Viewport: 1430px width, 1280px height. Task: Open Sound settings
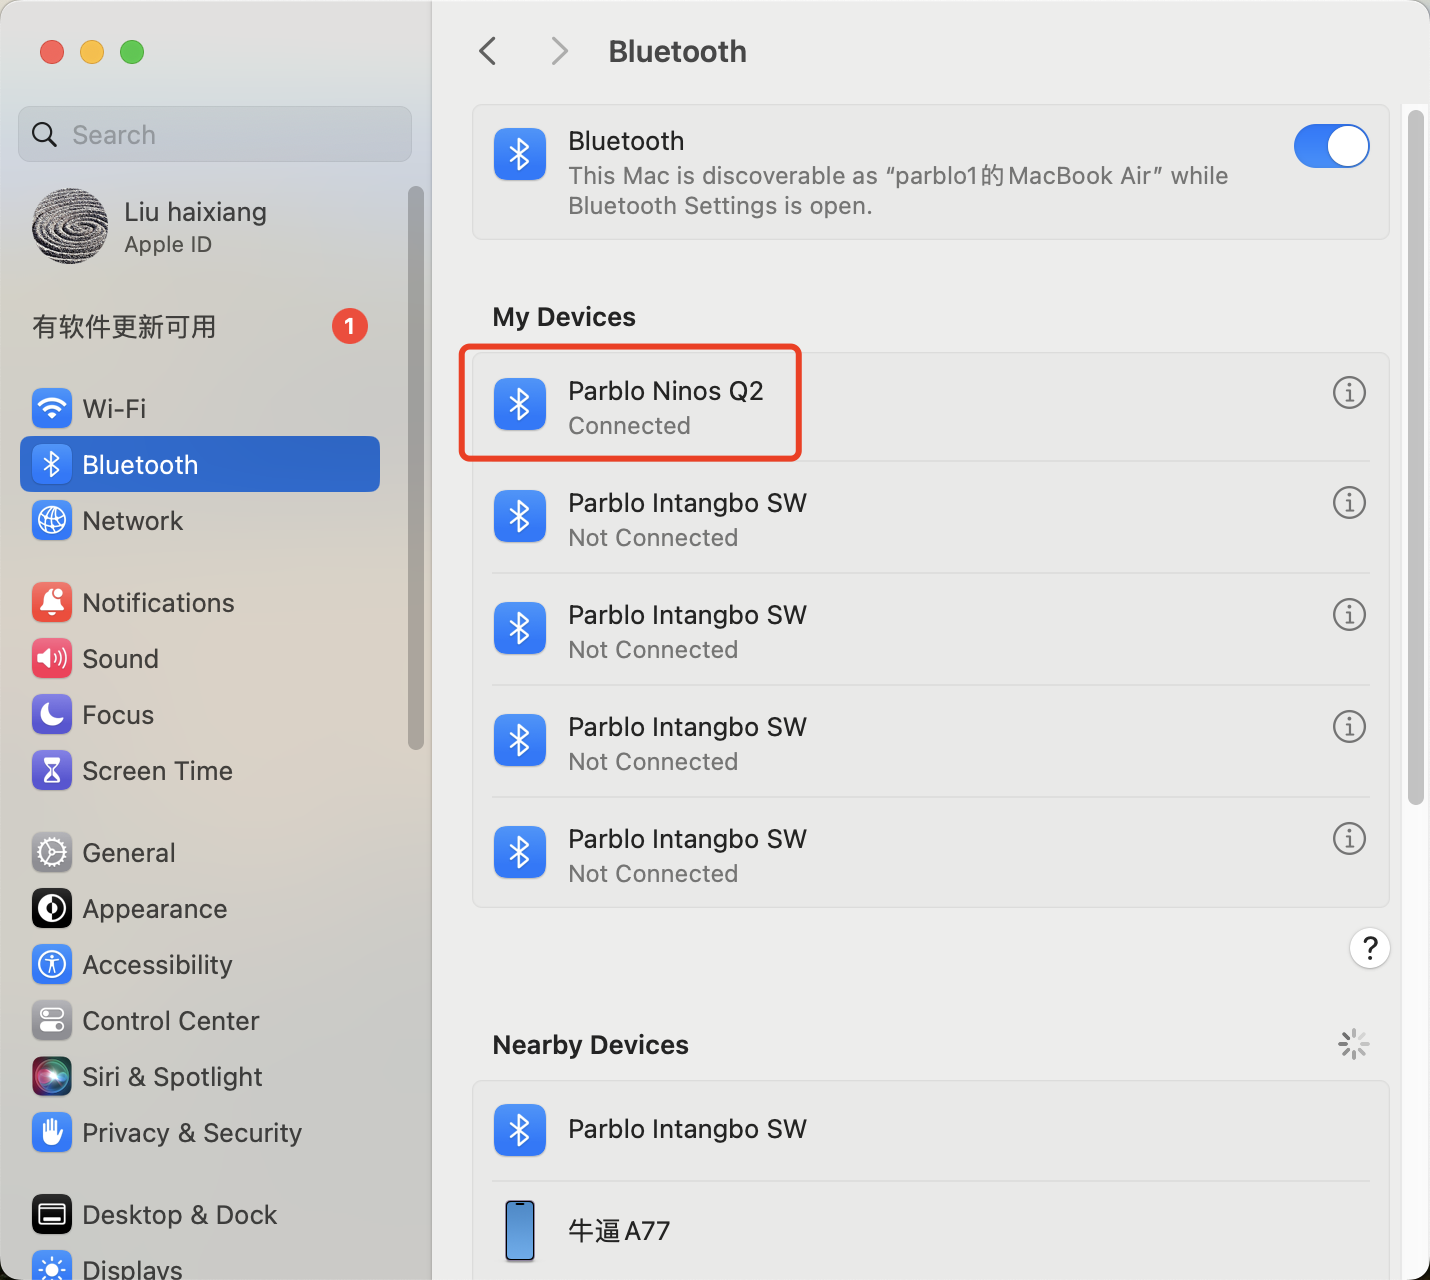(x=200, y=658)
